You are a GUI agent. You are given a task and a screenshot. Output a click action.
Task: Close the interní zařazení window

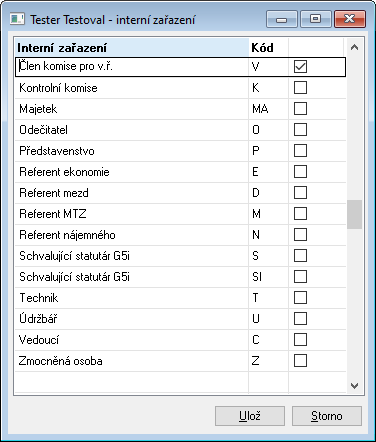coord(350,19)
